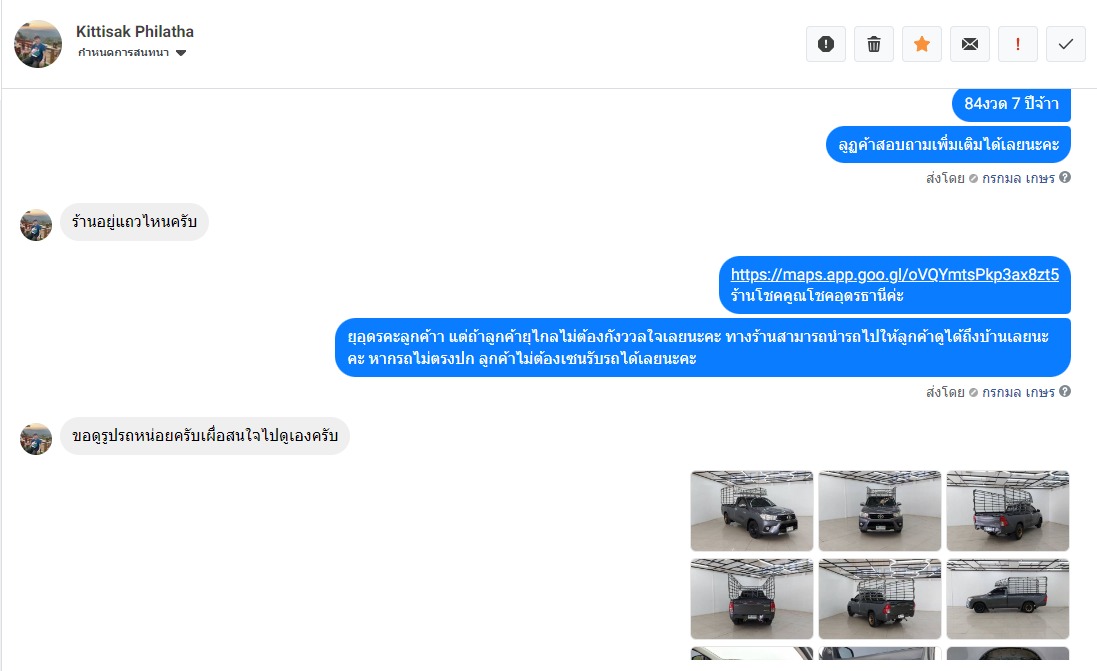Open the Google Maps shop location link
The width and height of the screenshot is (1097, 671).
[x=895, y=274]
